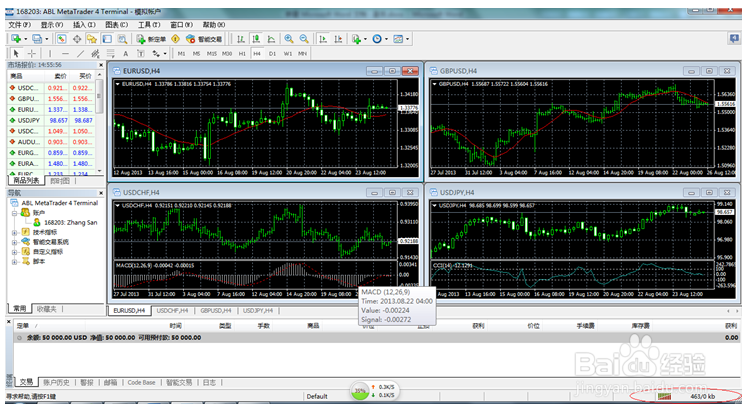Select account 168203: Zhang San
This screenshot has height=414, width=749.
tap(70, 223)
